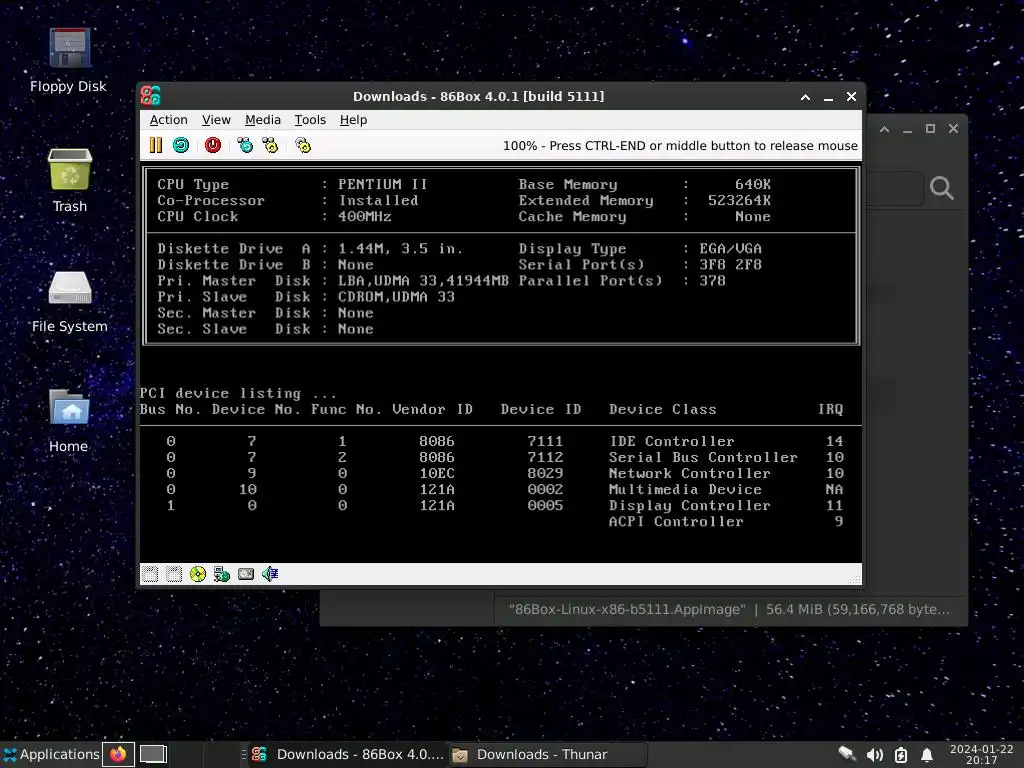1024x768 pixels.
Task: Click the '400MHz' CPU clock value
Action: (x=364, y=216)
